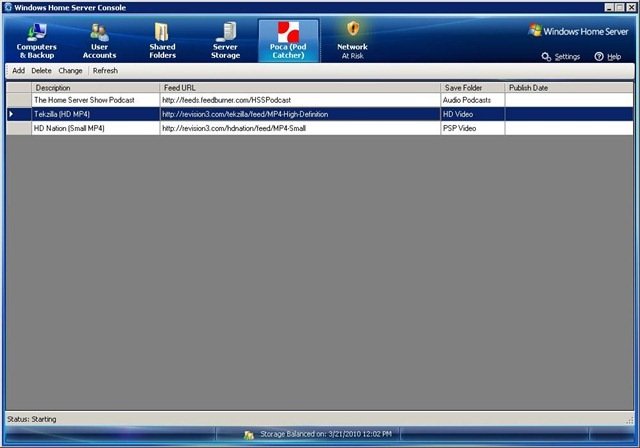
Task: Sort by Save Folder column header
Action: 473,88
